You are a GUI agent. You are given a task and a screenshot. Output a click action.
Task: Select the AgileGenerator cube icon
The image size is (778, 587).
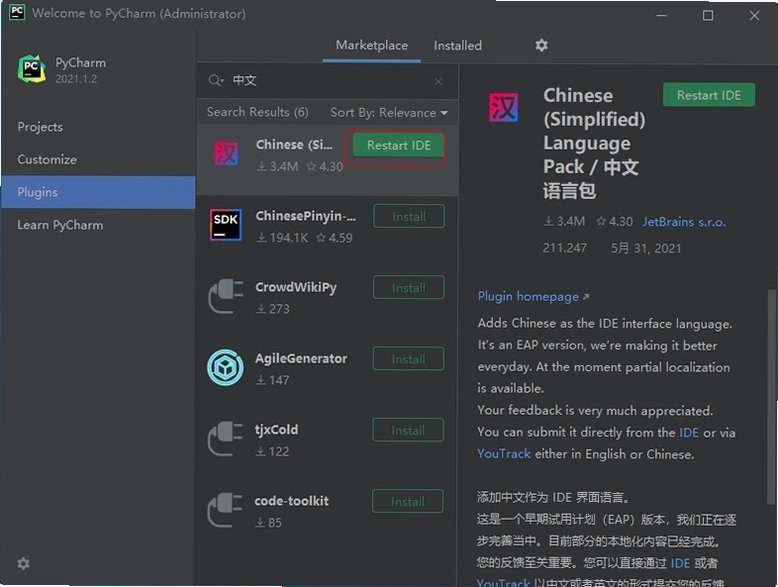(x=225, y=368)
